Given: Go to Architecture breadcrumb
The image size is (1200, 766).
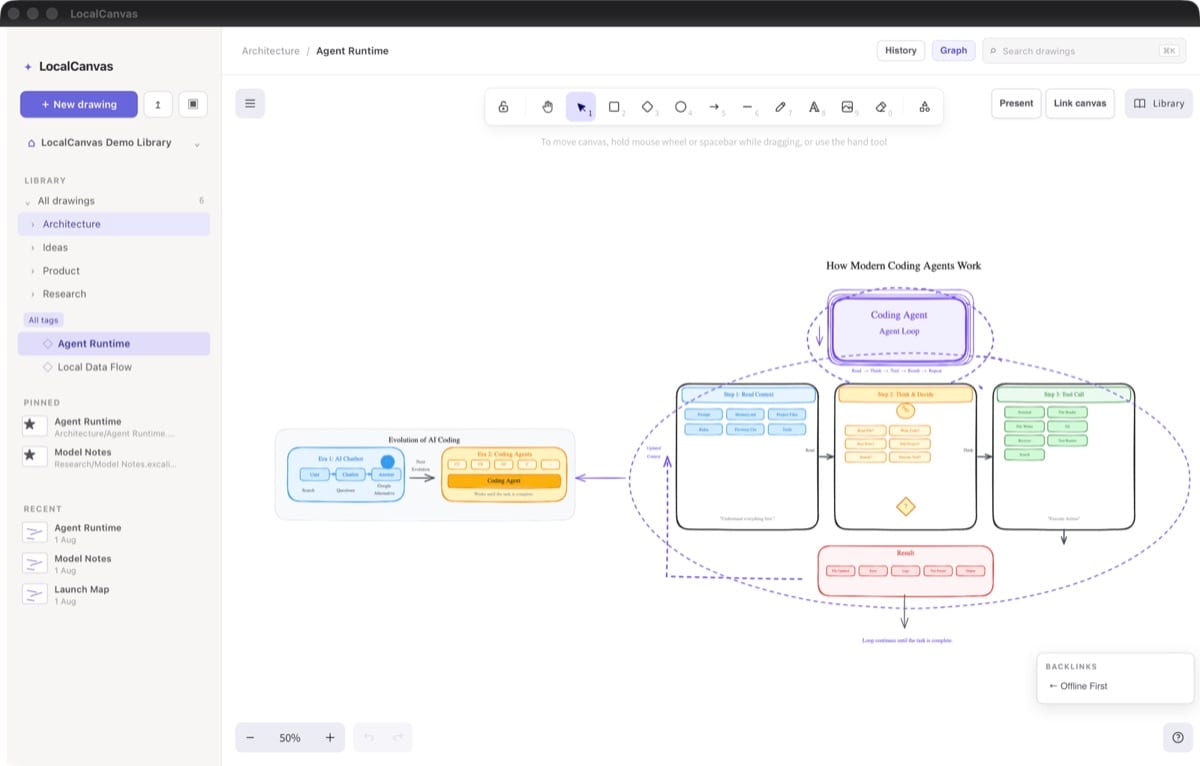Looking at the screenshot, I should 270,51.
